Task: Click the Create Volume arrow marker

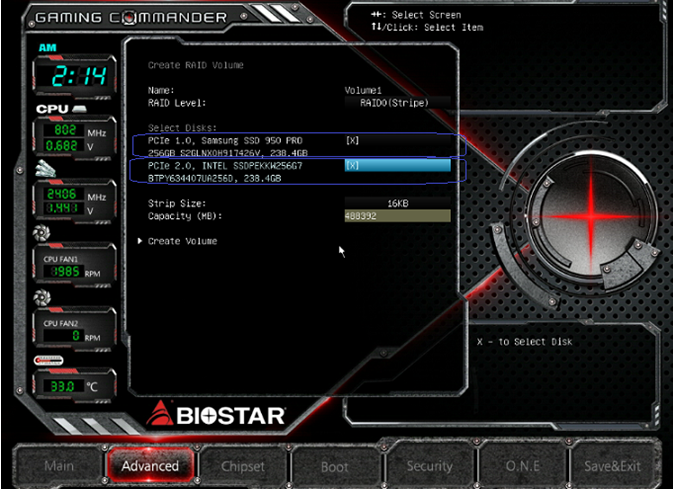Action: (140, 241)
